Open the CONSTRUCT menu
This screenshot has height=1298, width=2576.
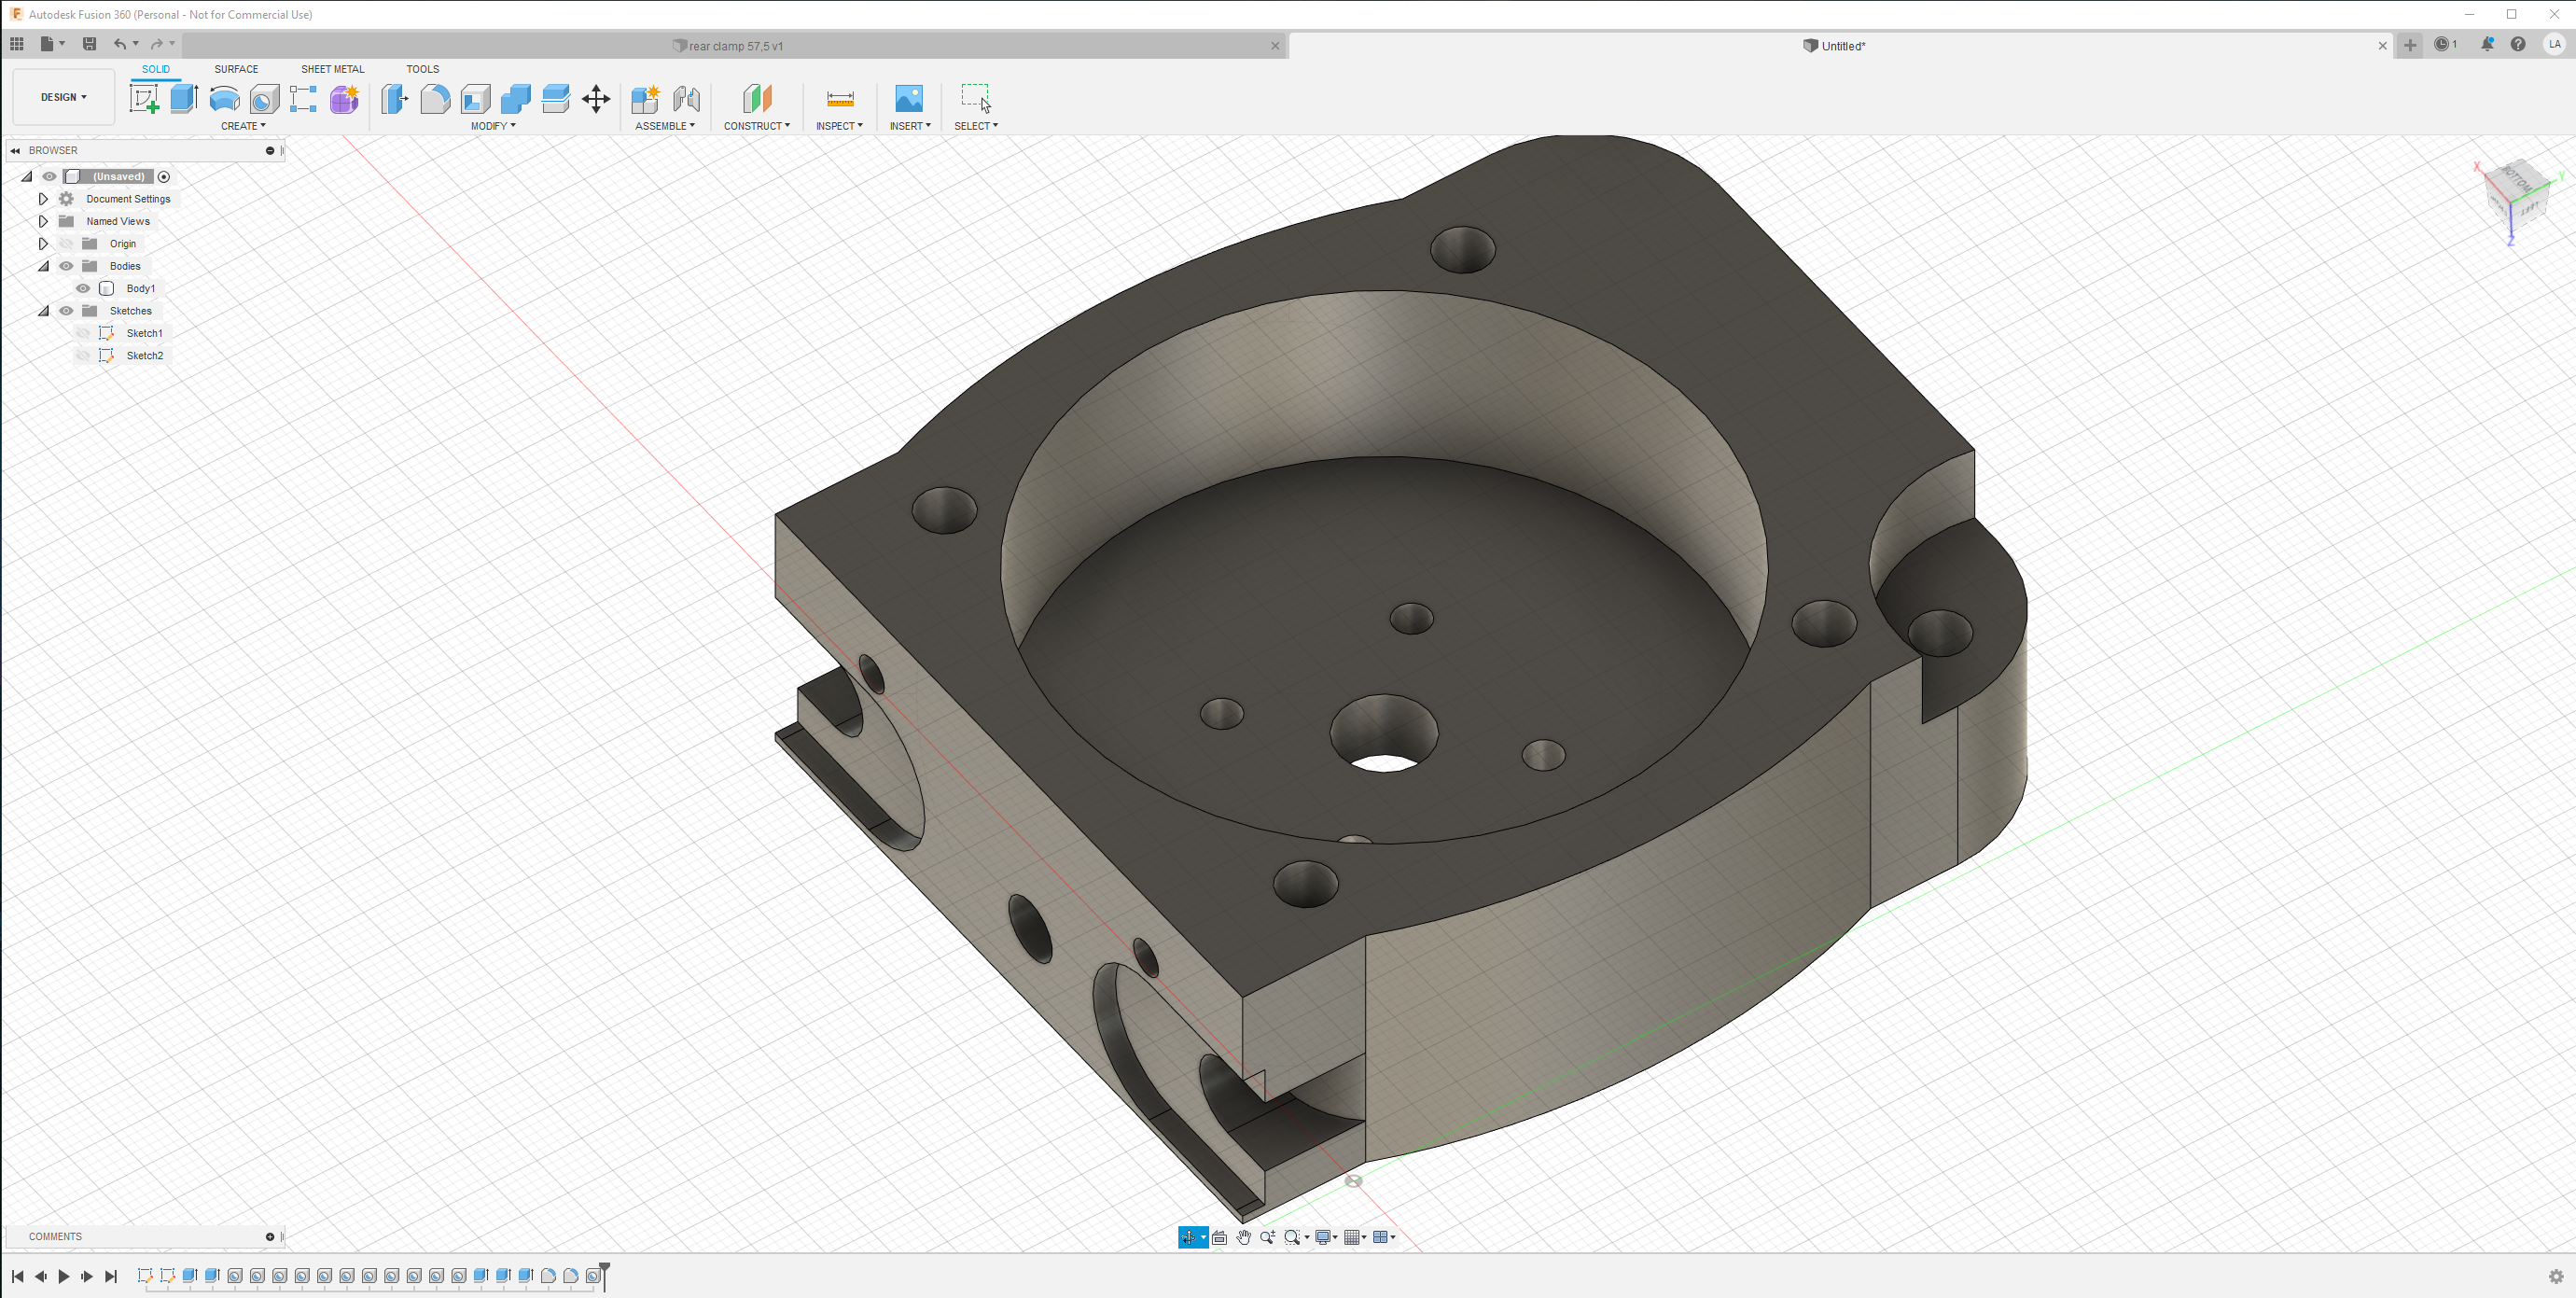coord(756,126)
